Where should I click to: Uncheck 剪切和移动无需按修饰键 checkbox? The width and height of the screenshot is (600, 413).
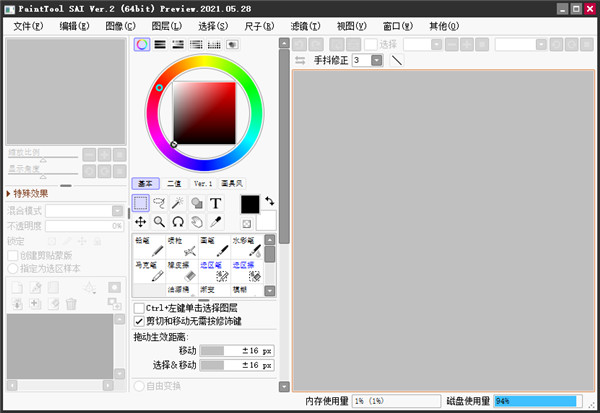coord(139,321)
